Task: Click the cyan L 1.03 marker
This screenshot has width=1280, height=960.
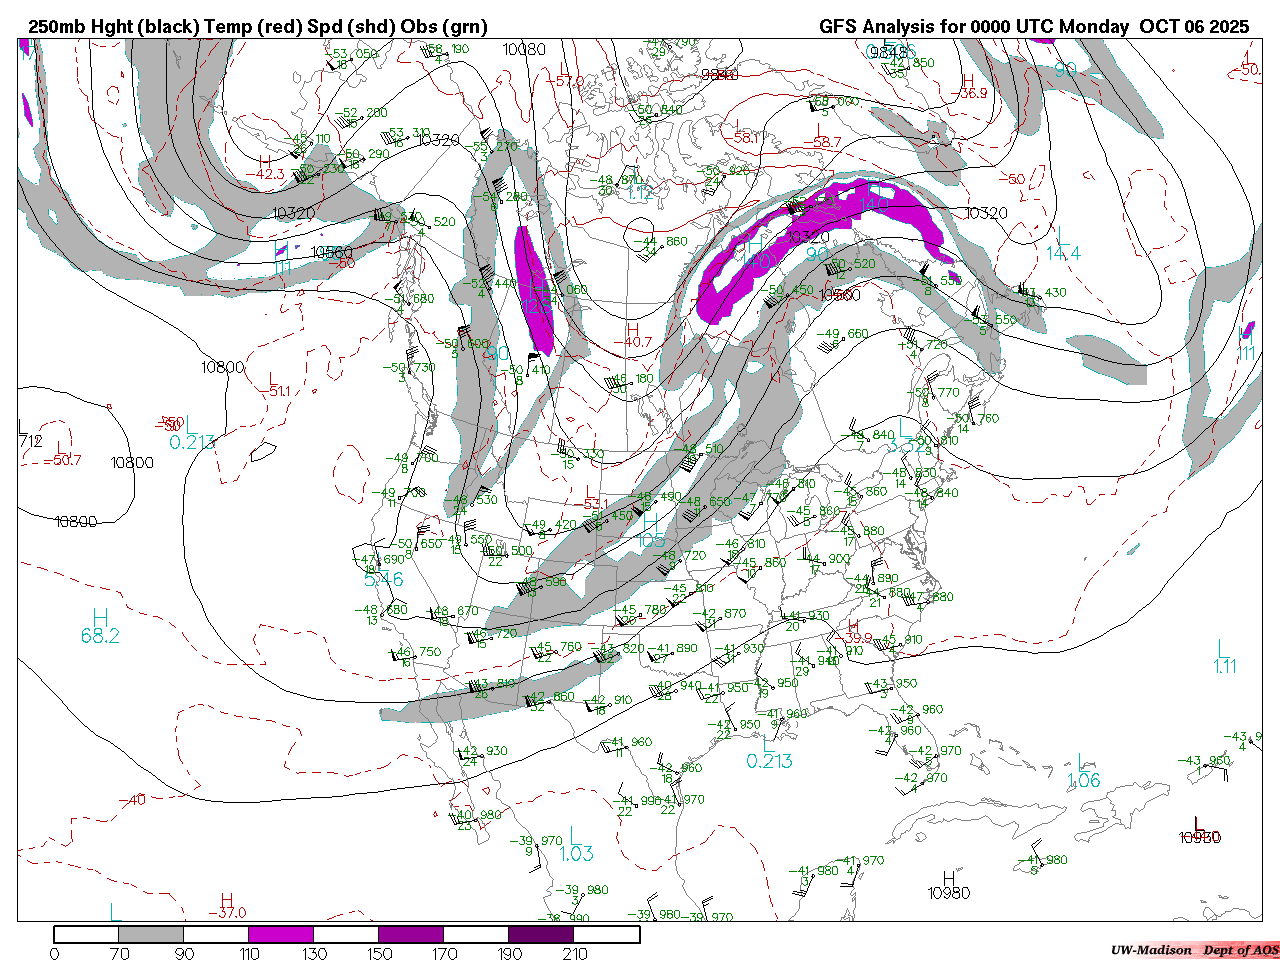Action: click(x=576, y=845)
